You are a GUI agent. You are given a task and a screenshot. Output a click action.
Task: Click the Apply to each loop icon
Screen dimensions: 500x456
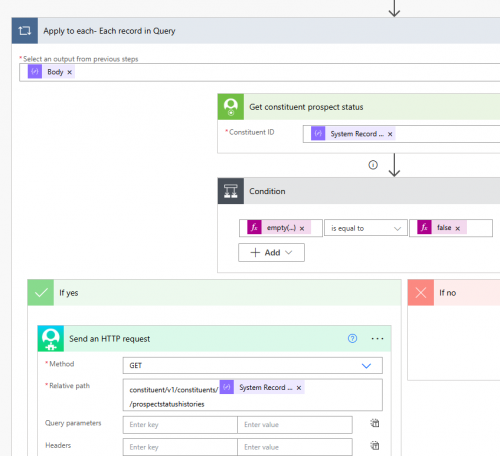click(25, 31)
